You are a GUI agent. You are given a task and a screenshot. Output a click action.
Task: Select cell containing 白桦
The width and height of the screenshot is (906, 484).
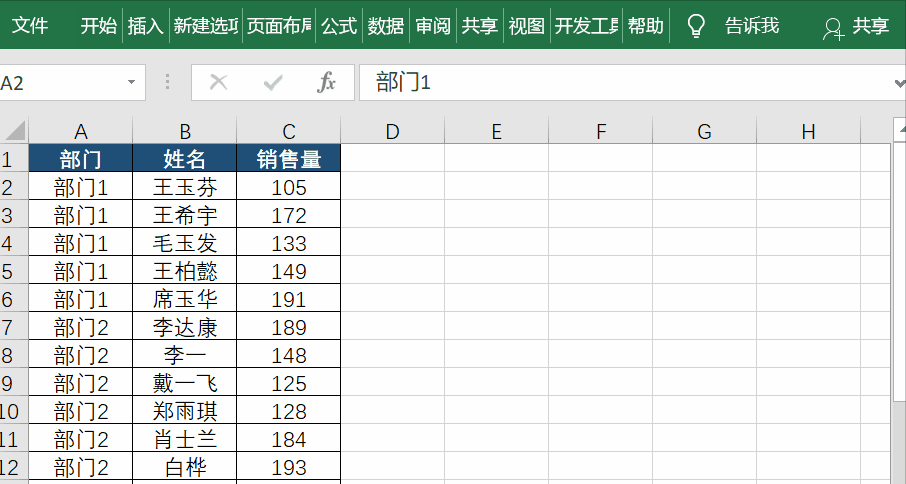click(x=185, y=467)
